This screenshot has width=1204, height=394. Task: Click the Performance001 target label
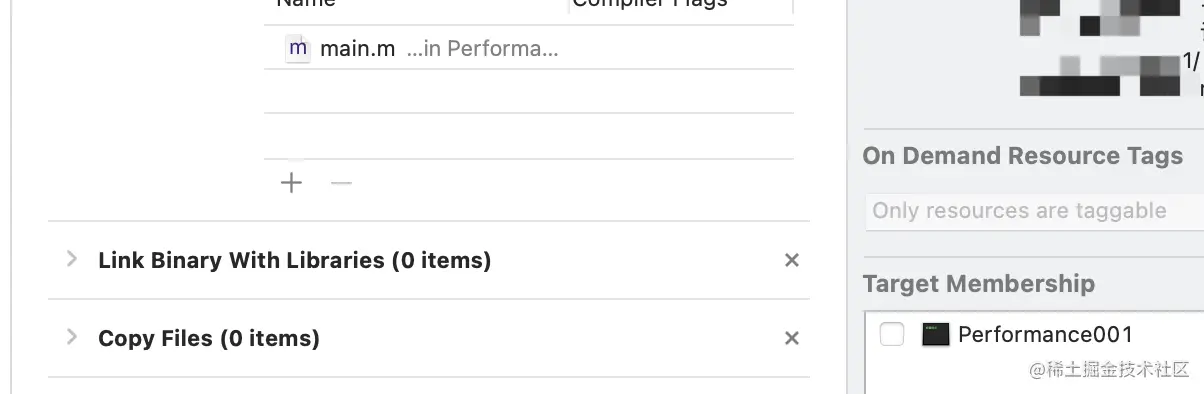(1045, 334)
